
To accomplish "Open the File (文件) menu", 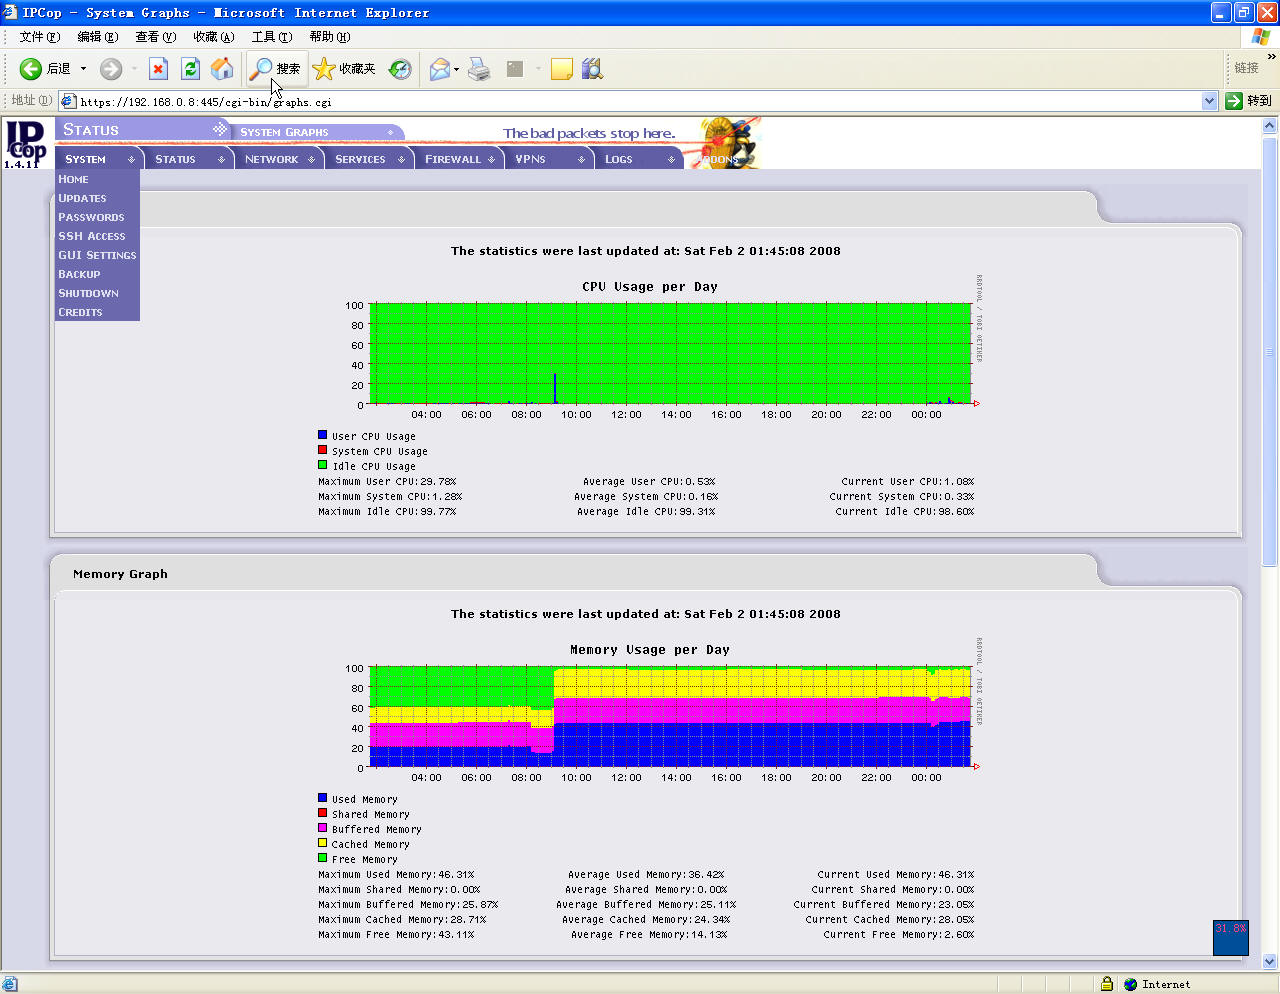I will 40,37.
